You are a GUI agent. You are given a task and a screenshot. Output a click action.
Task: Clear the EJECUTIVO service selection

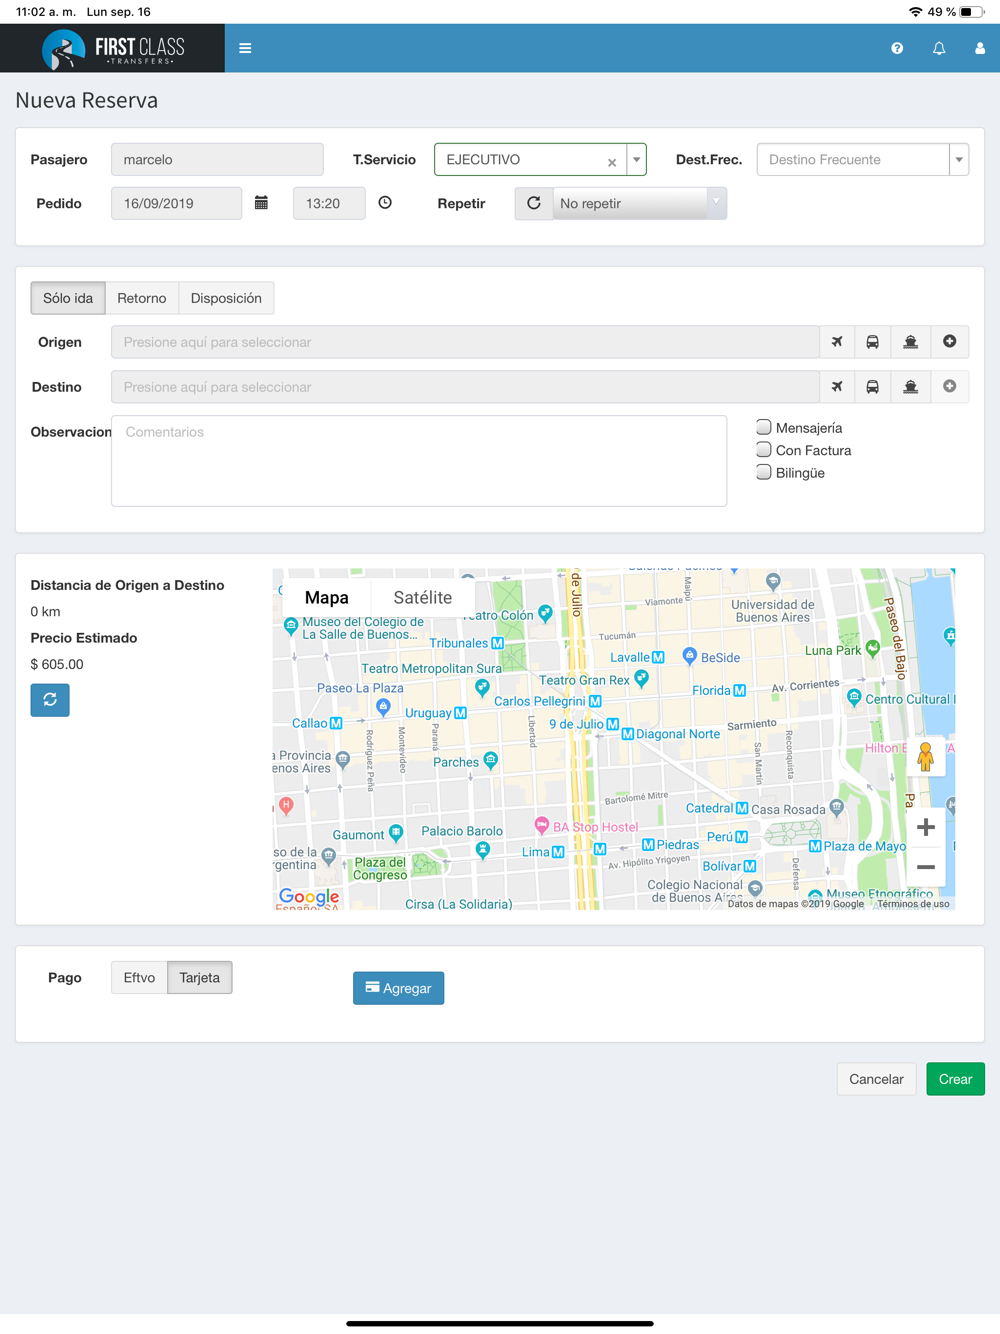612,162
